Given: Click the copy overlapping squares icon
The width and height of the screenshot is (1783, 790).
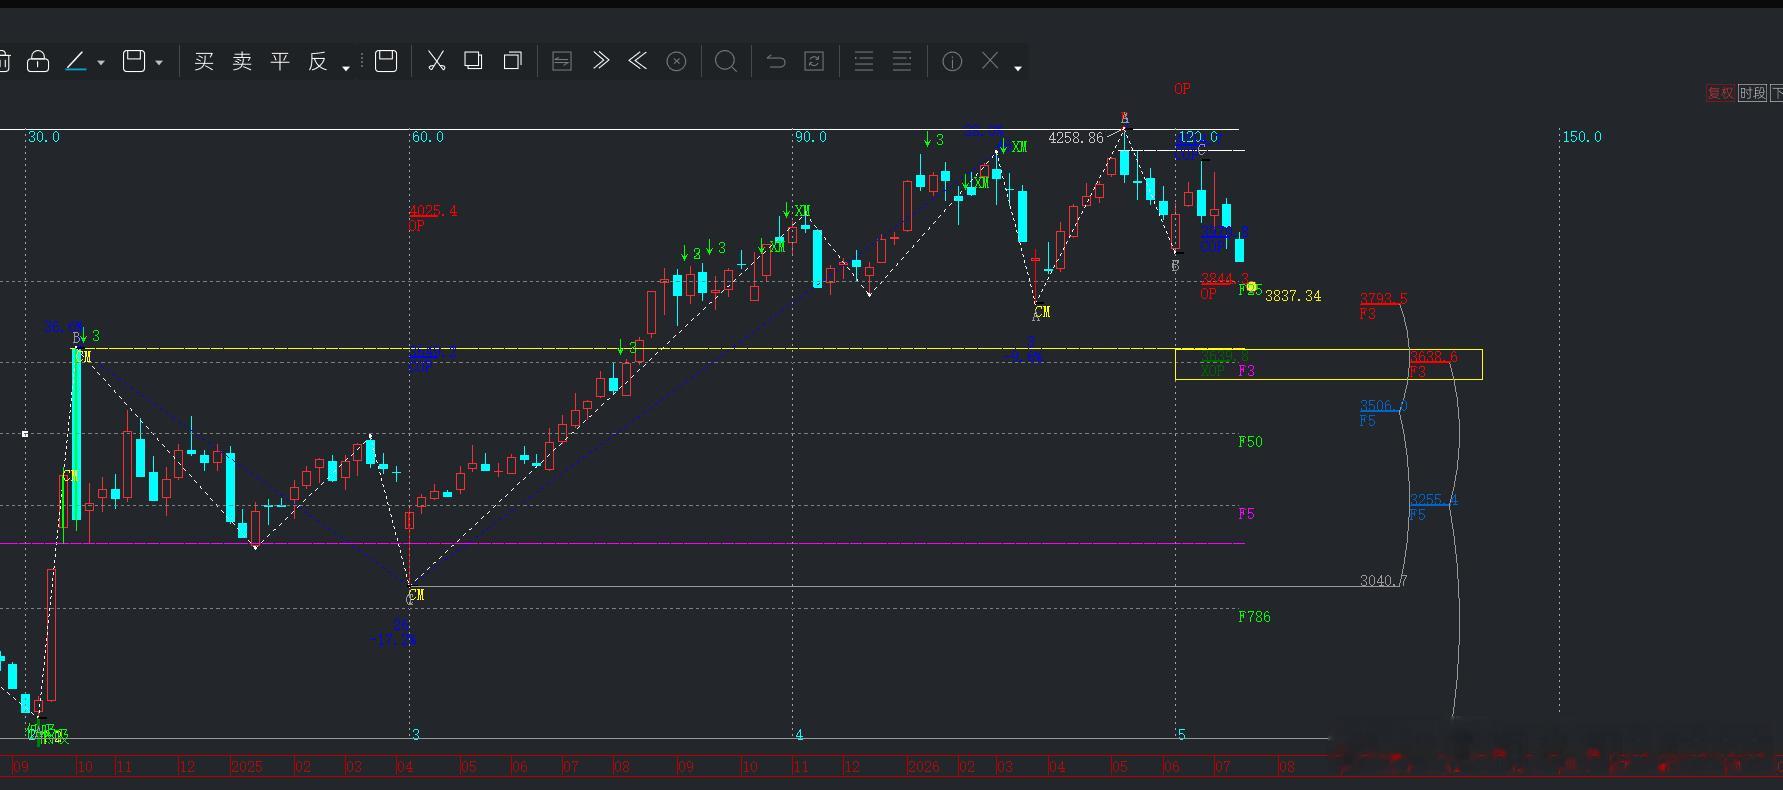Looking at the screenshot, I should click(x=473, y=61).
